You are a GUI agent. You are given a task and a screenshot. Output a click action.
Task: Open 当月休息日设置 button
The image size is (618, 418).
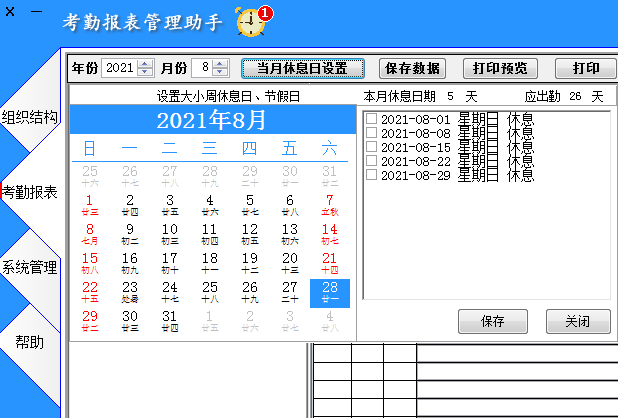tap(302, 69)
